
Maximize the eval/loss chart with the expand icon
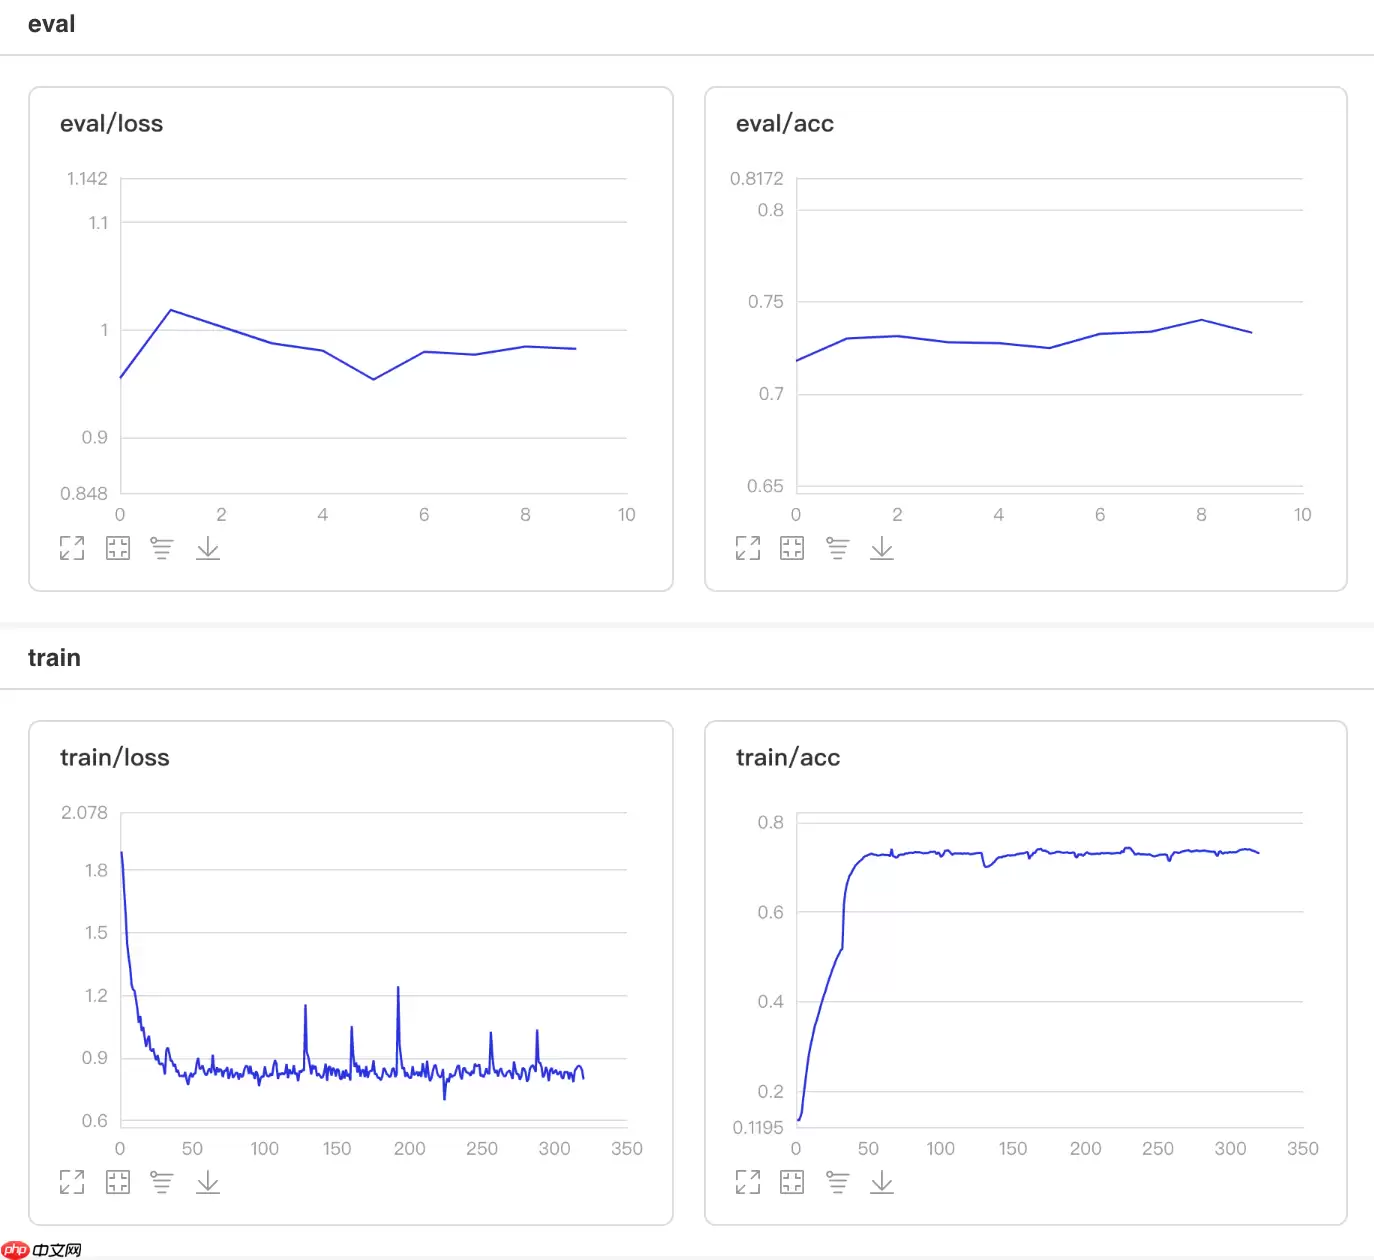pyautogui.click(x=72, y=548)
